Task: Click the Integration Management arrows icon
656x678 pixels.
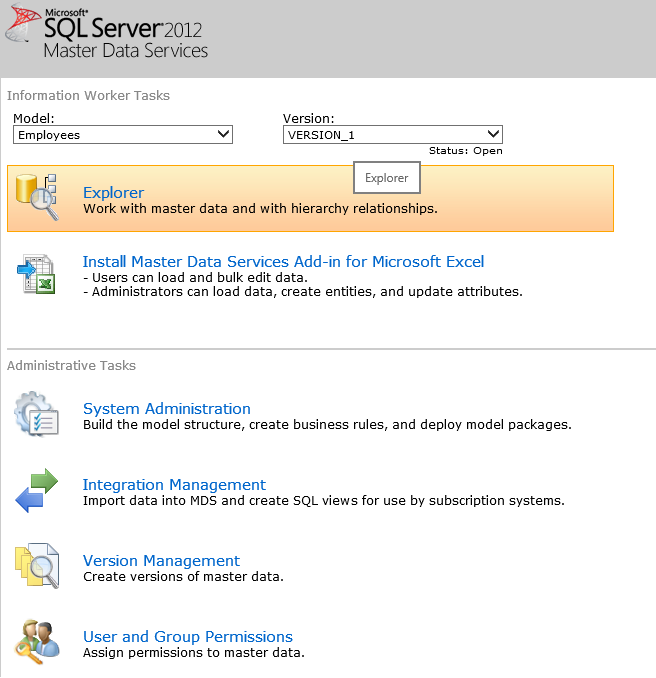Action: [x=36, y=490]
